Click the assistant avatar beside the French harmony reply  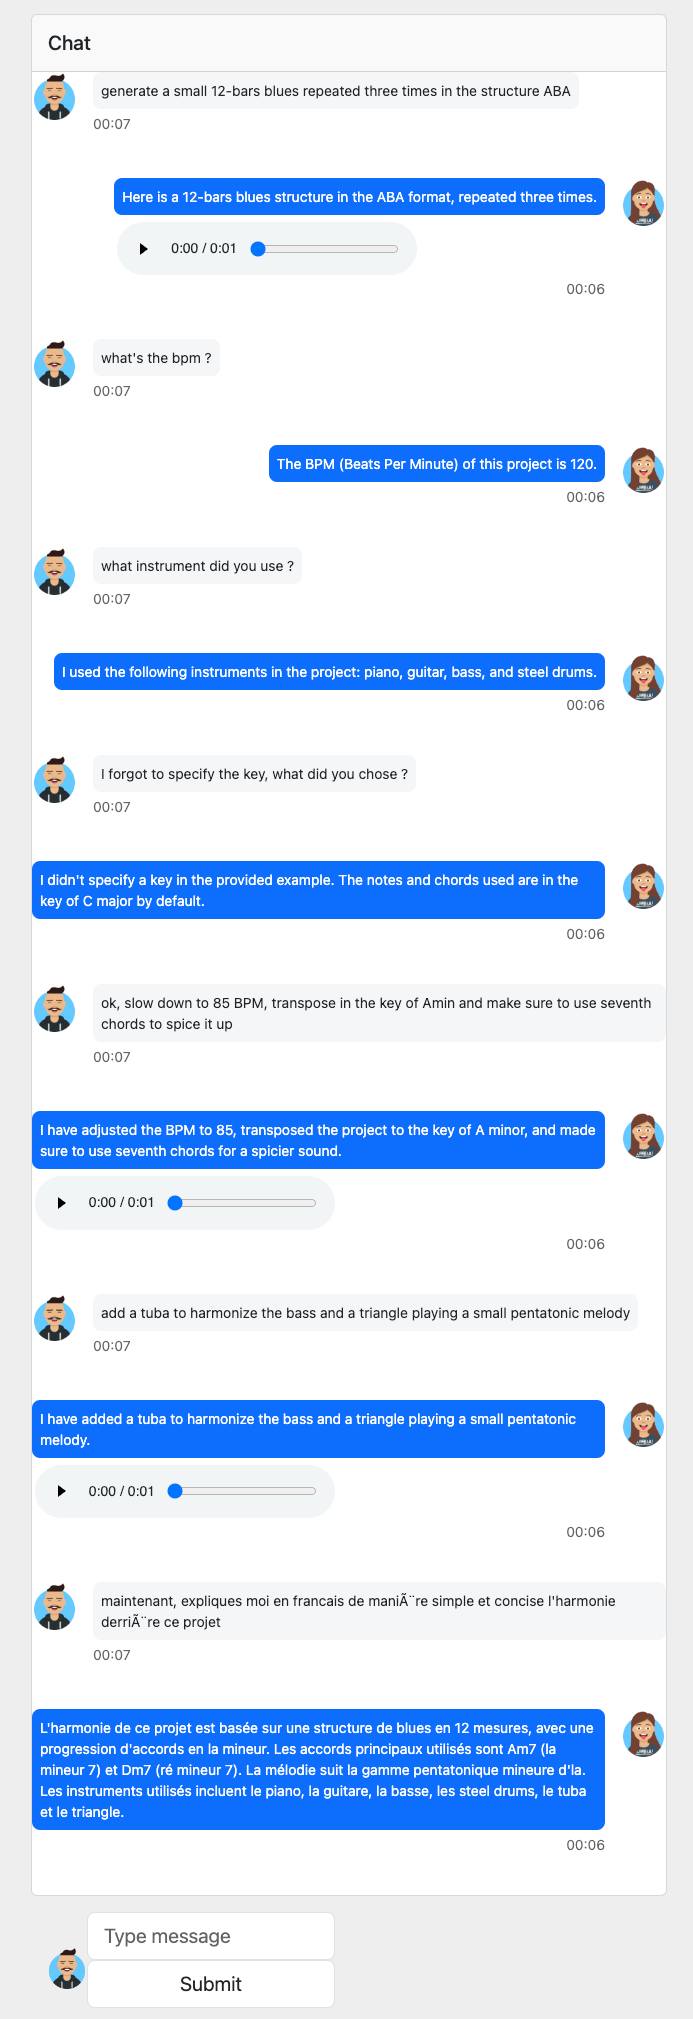(643, 1735)
